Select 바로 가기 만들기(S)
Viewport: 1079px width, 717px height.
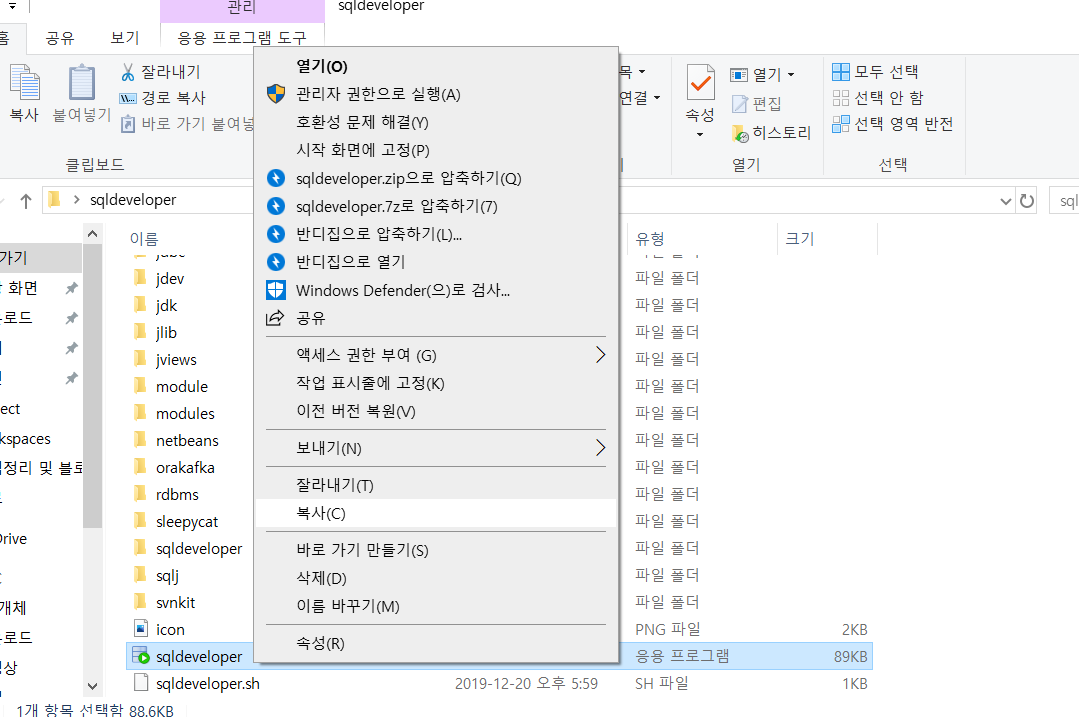click(436, 550)
